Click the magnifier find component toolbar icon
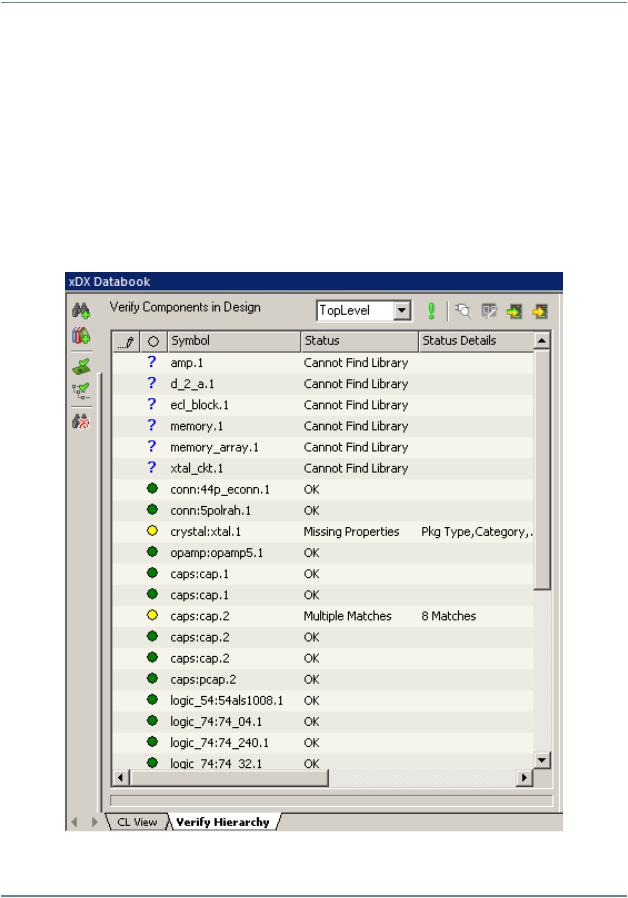Viewport: 628px width, 898px height. tap(463, 311)
